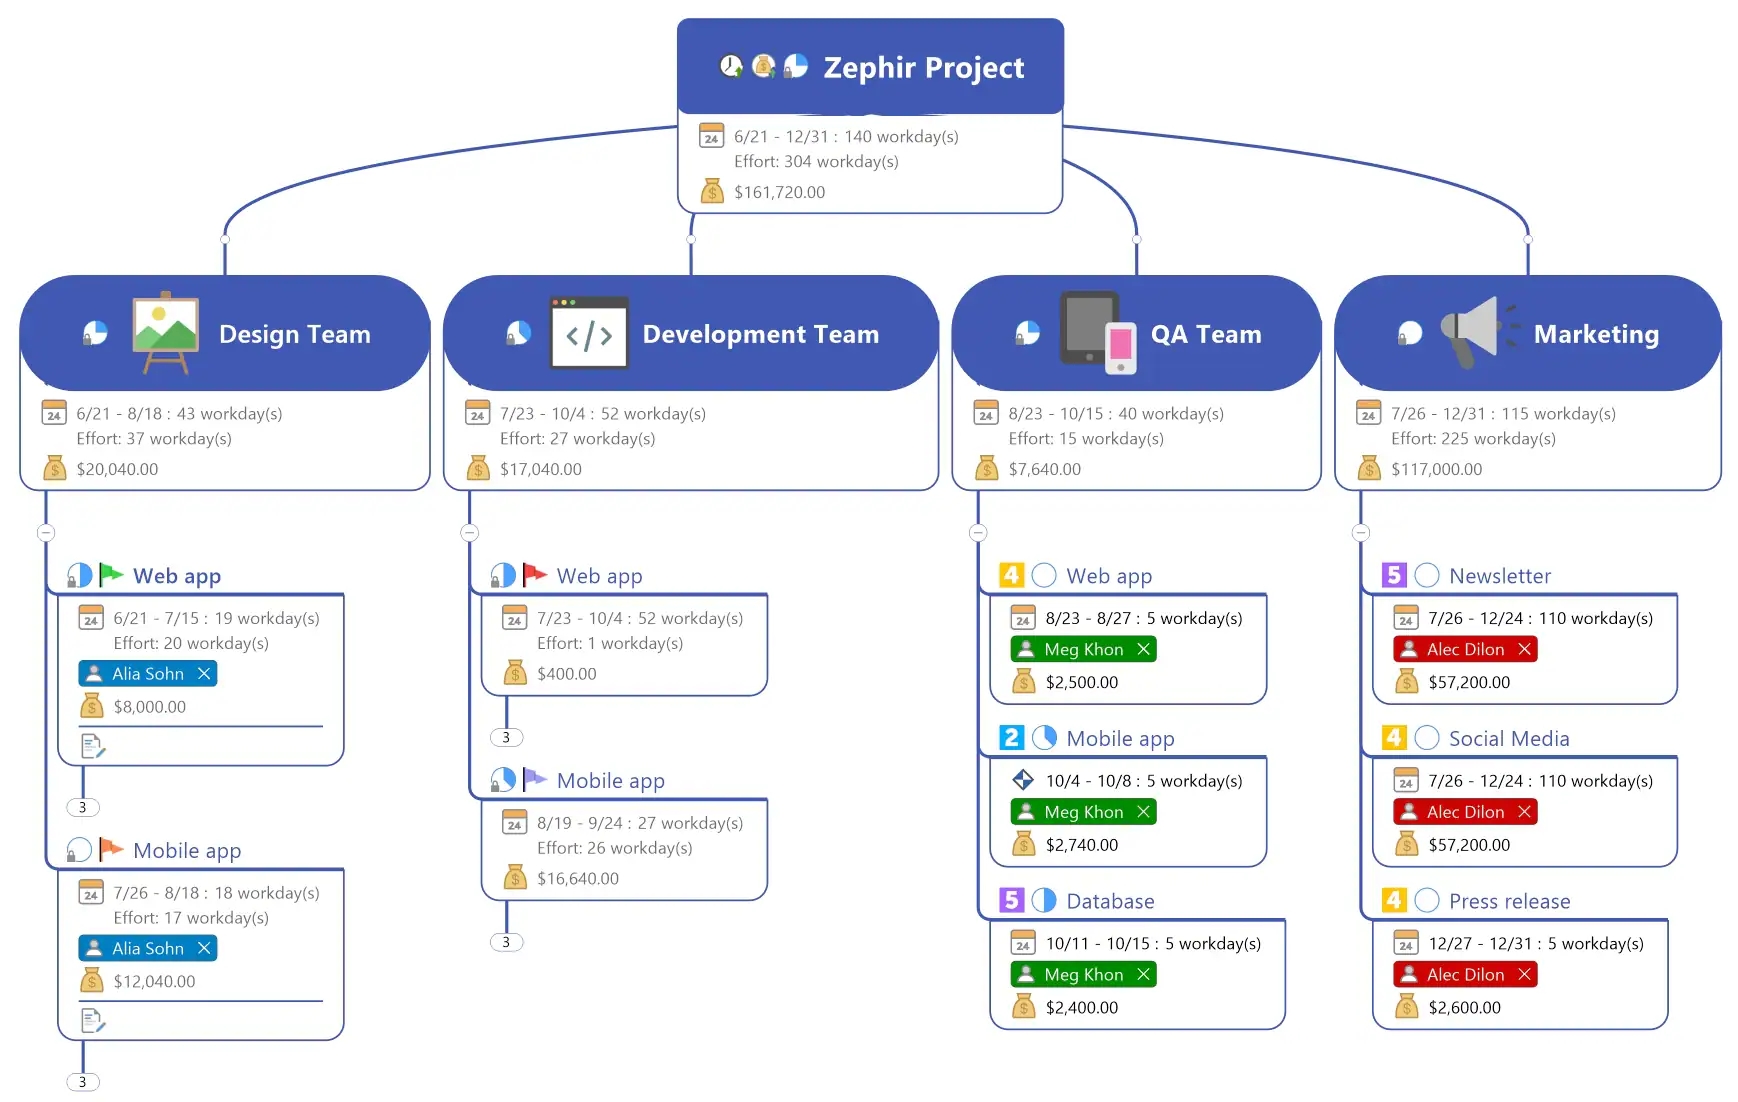Viewport: 1738px width, 1102px height.
Task: Click the calendar icon on the Development Team node
Action: 477,413
